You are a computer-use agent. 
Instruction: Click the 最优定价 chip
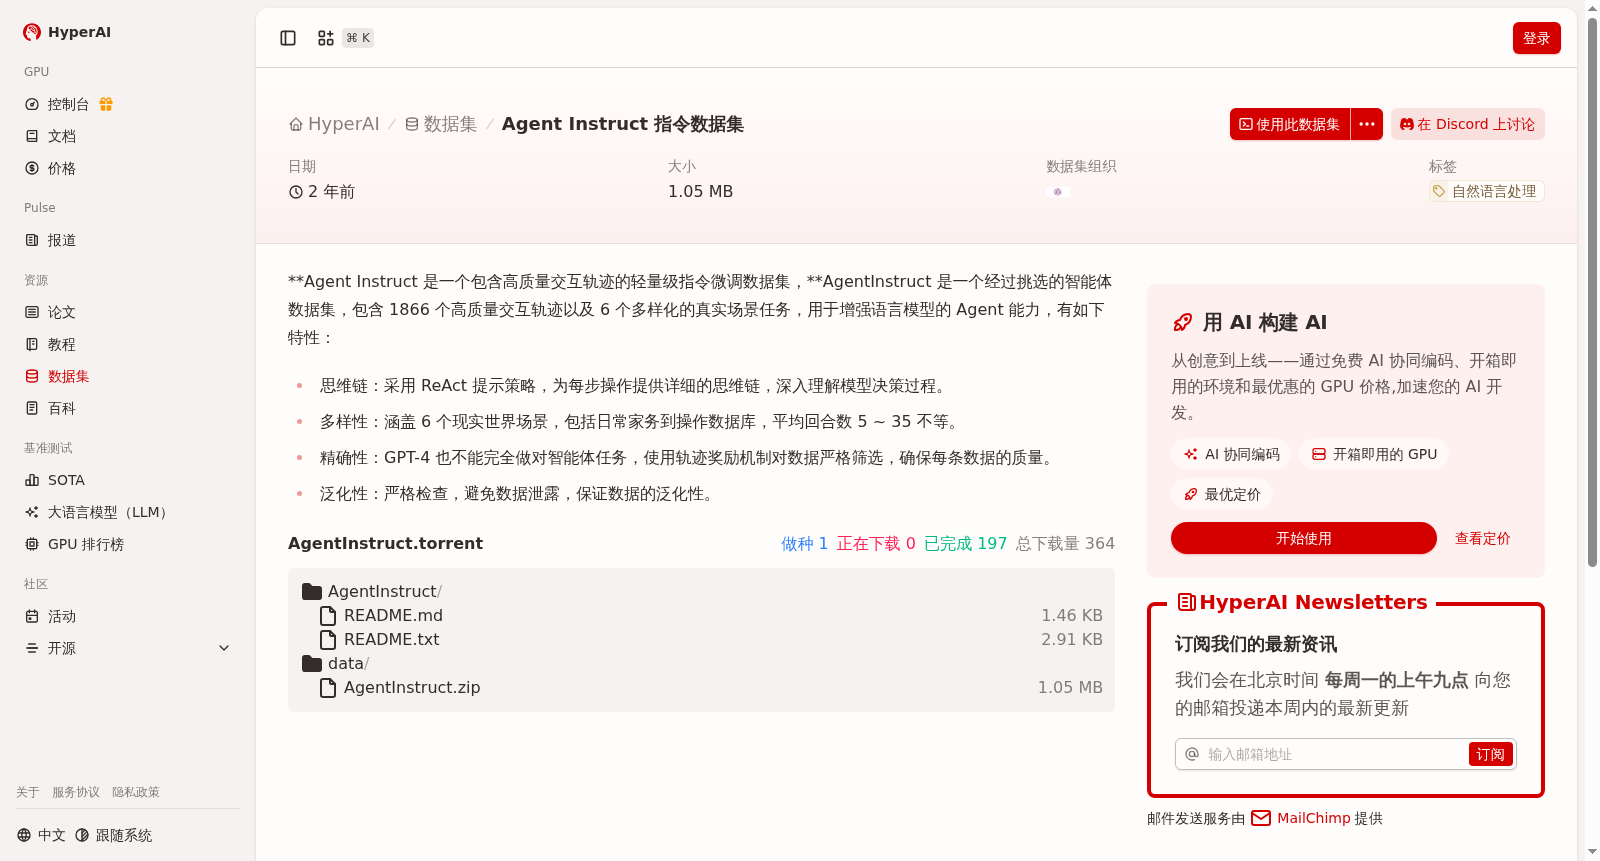pos(1222,494)
